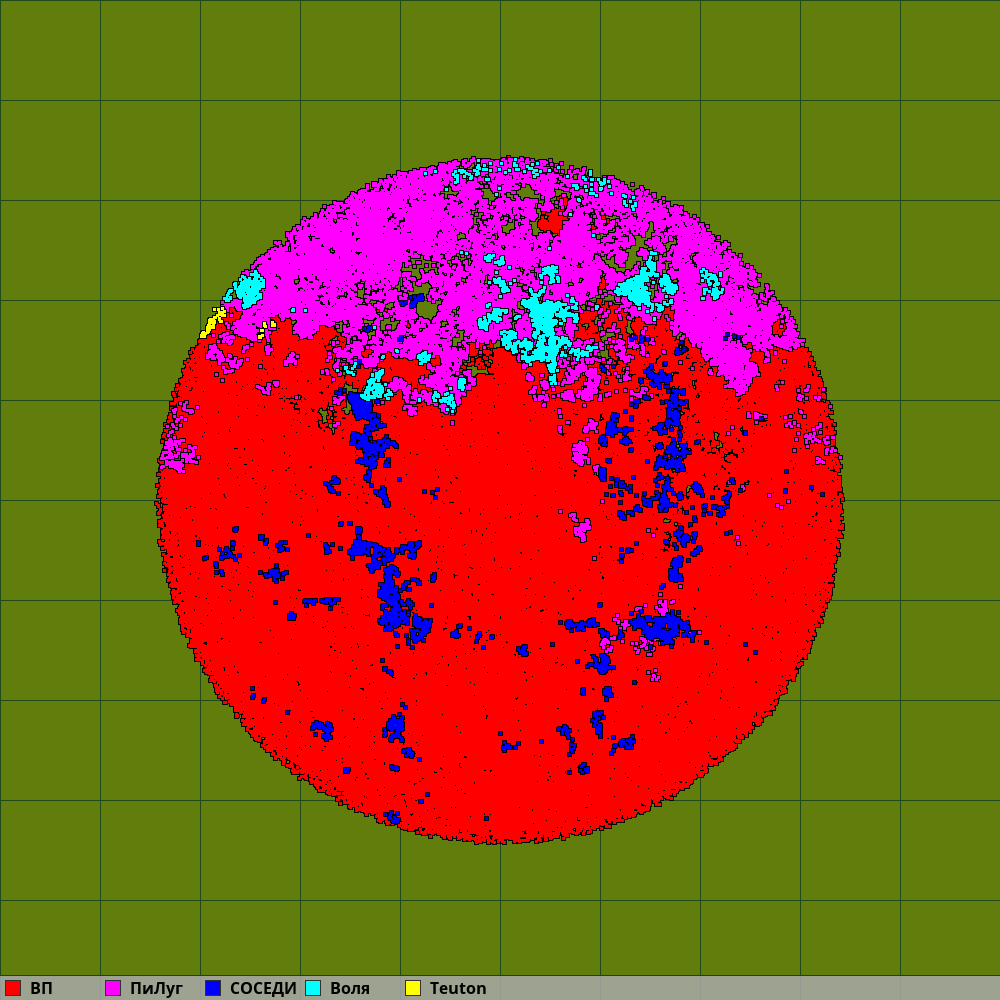Click the СОСЕДИ legend text

263,988
